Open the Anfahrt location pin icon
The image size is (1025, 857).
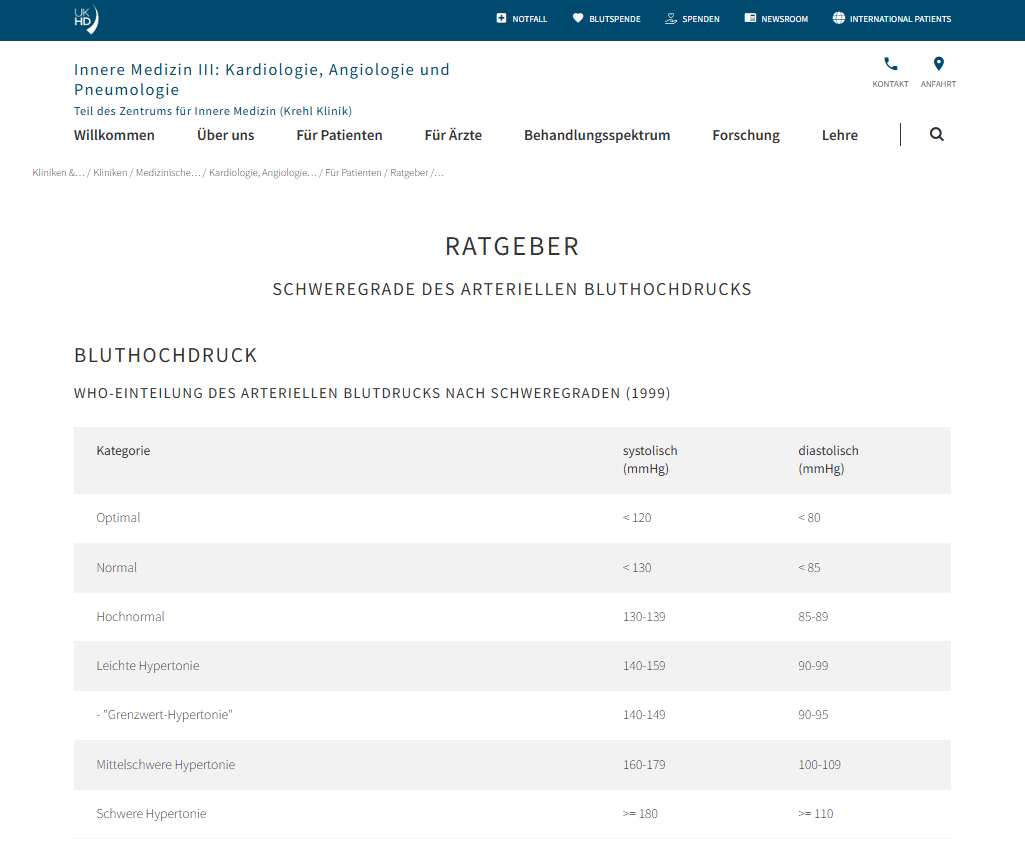pyautogui.click(x=939, y=64)
